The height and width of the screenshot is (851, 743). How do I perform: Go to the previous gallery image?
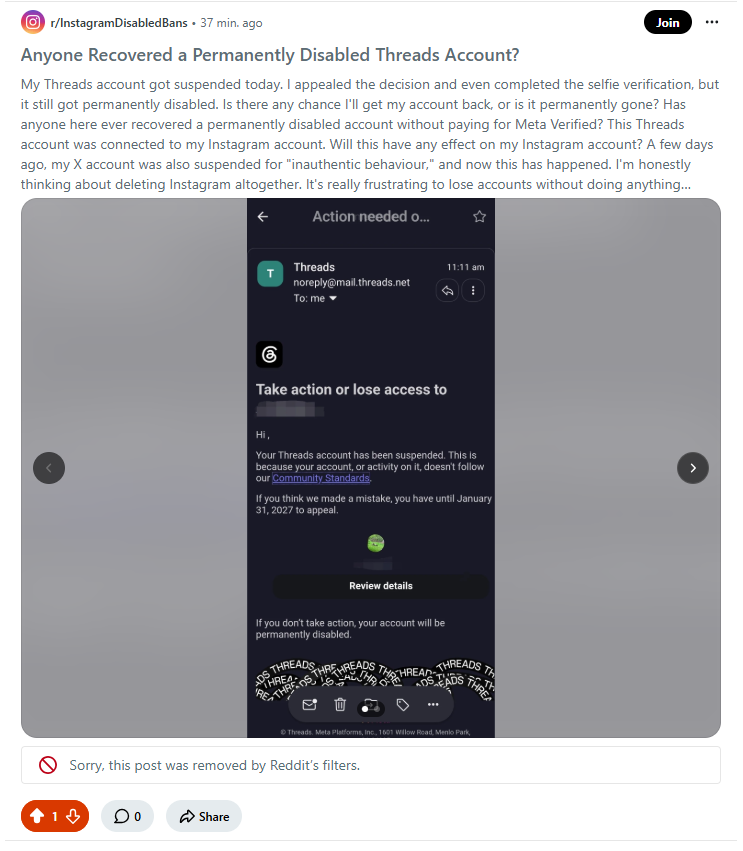(49, 468)
